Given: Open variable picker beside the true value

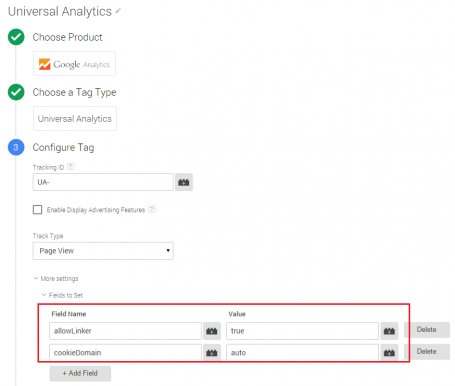Looking at the screenshot, I should (389, 331).
